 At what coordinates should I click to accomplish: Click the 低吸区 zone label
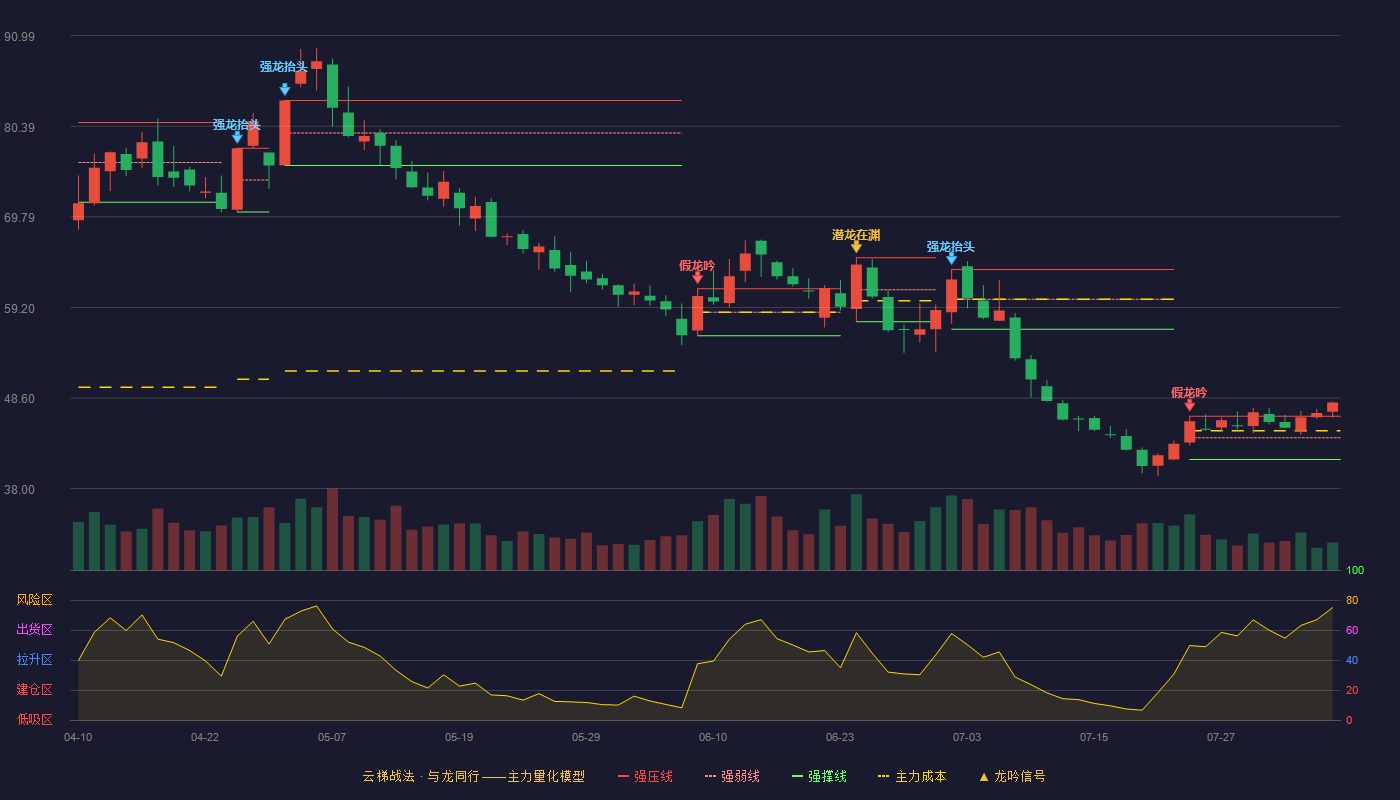pos(34,719)
